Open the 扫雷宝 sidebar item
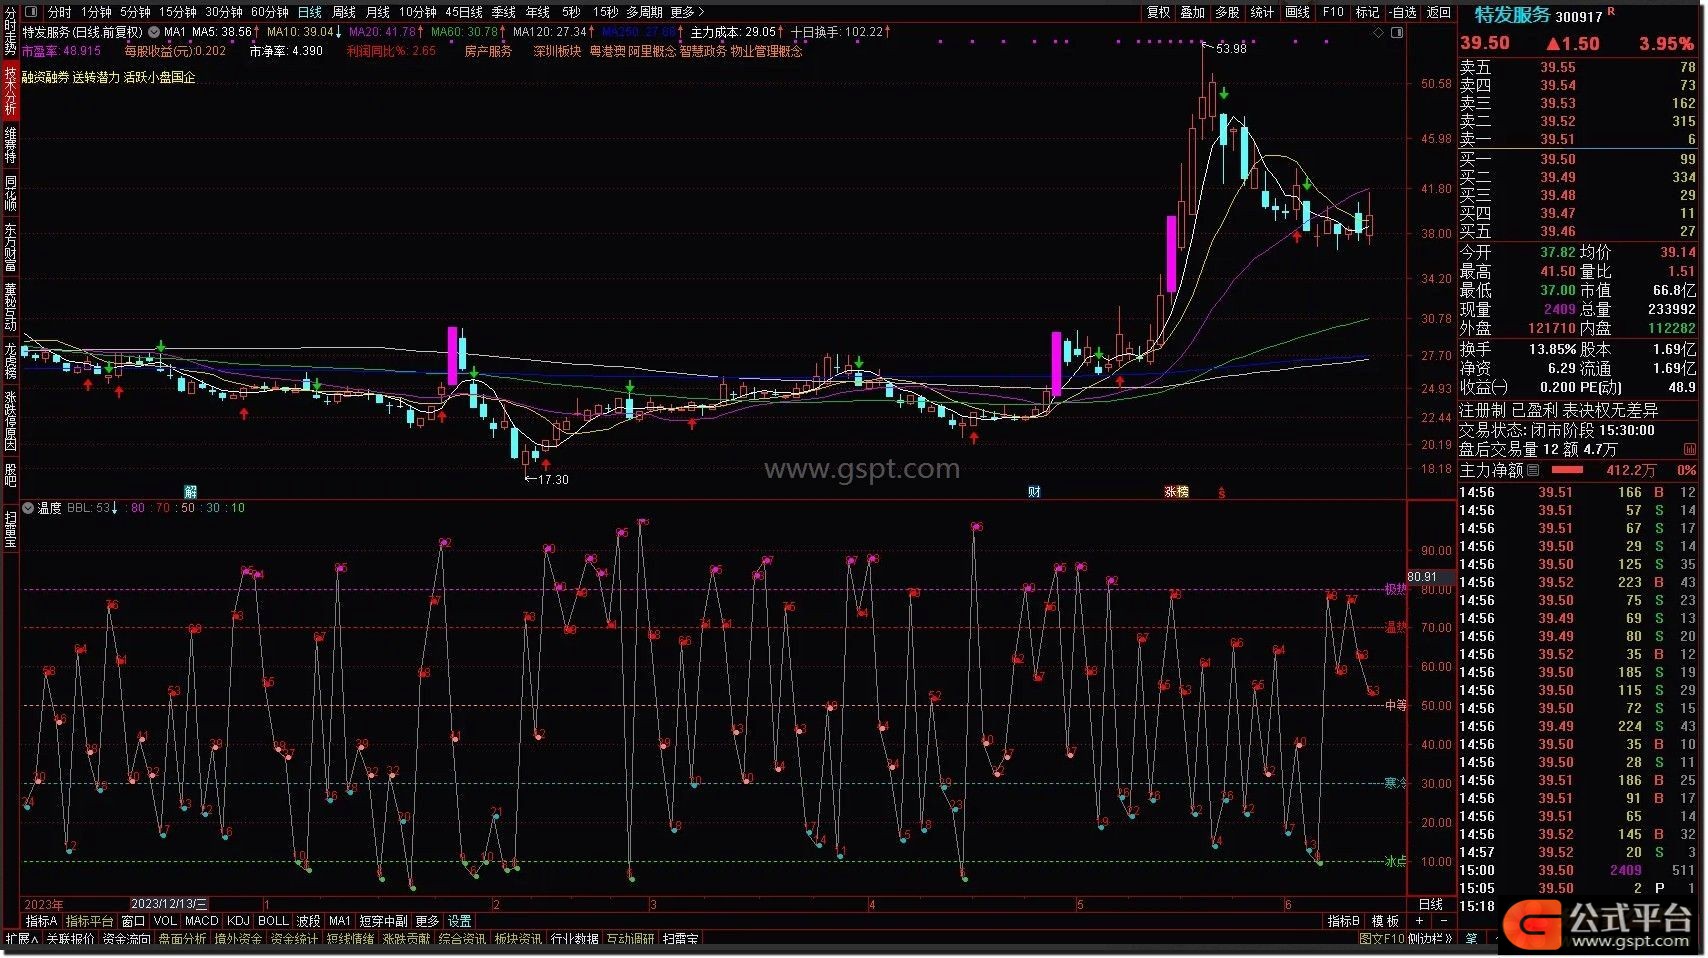Viewport: 1708px width, 958px height. tap(10, 528)
